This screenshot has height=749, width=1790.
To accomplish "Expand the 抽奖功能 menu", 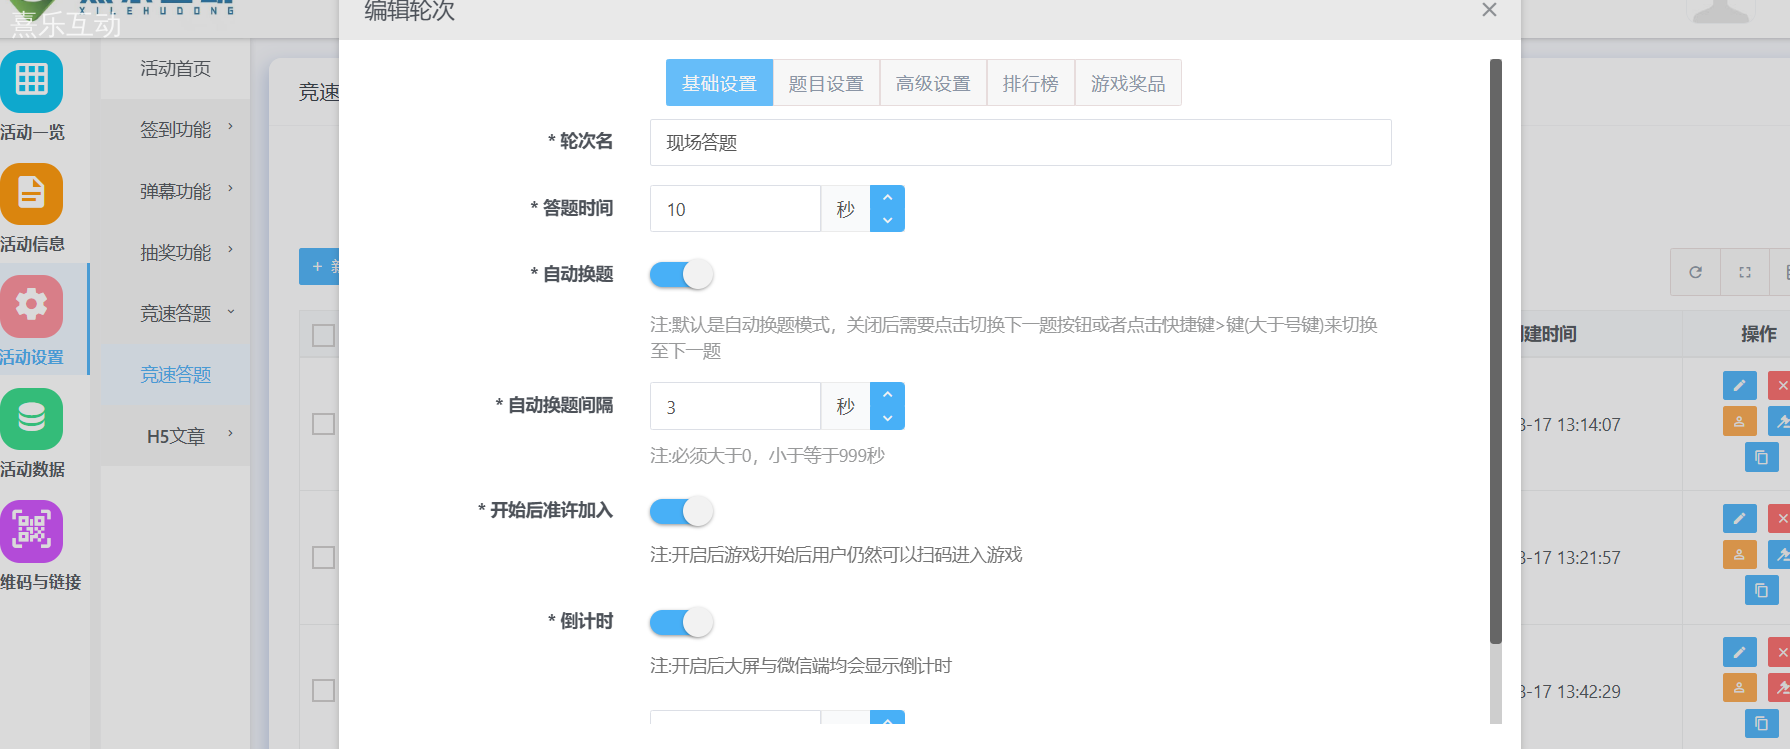I will coord(175,253).
